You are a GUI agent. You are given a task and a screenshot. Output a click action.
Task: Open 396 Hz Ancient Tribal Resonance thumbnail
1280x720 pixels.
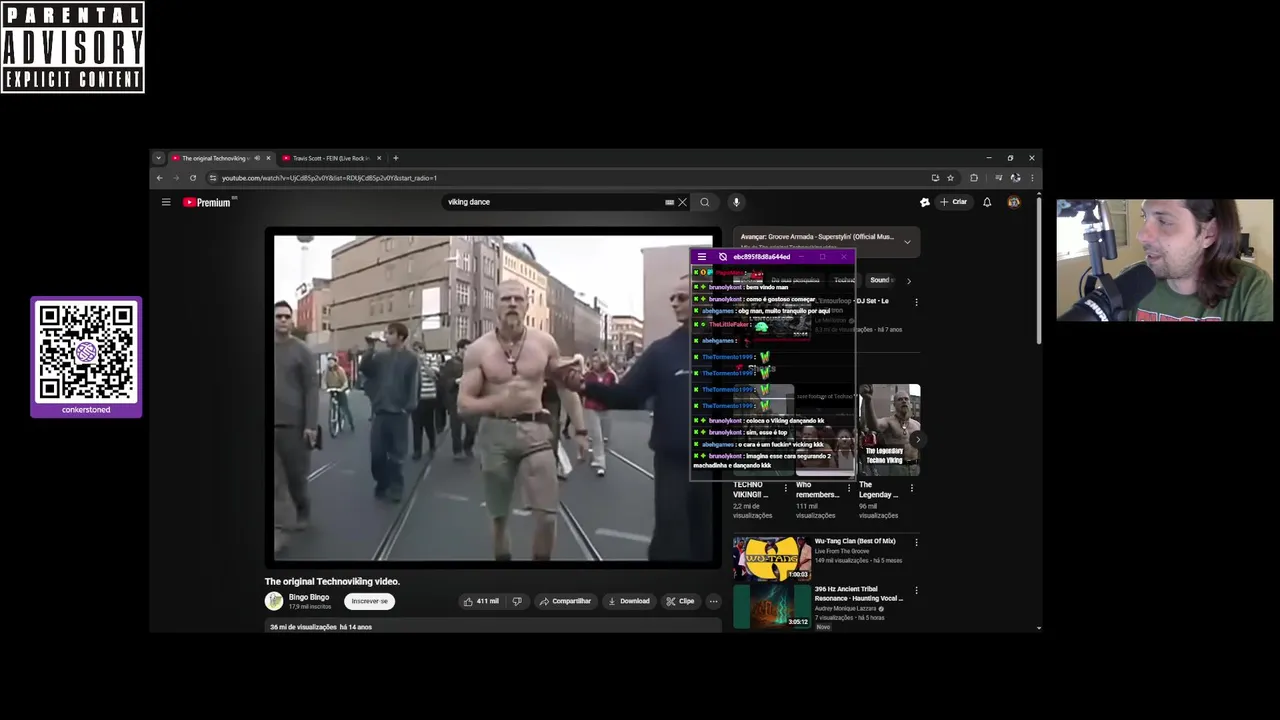(x=772, y=607)
